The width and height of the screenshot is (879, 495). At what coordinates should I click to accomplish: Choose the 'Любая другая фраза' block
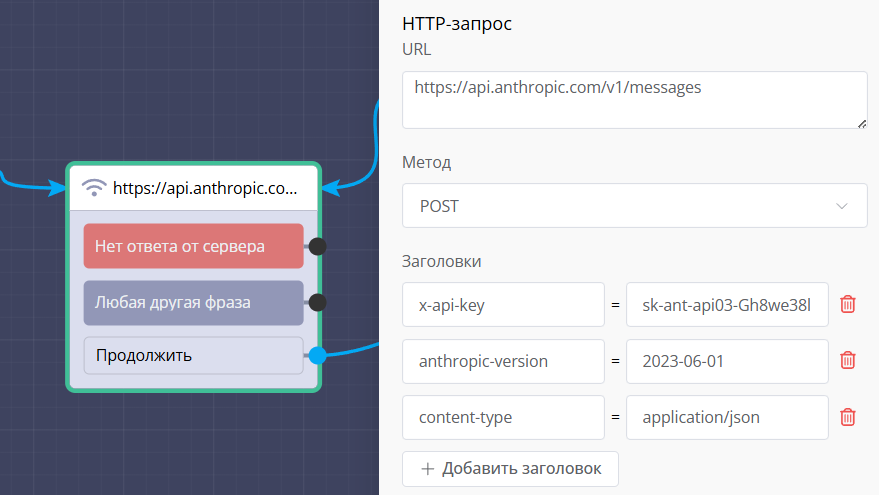pos(193,302)
